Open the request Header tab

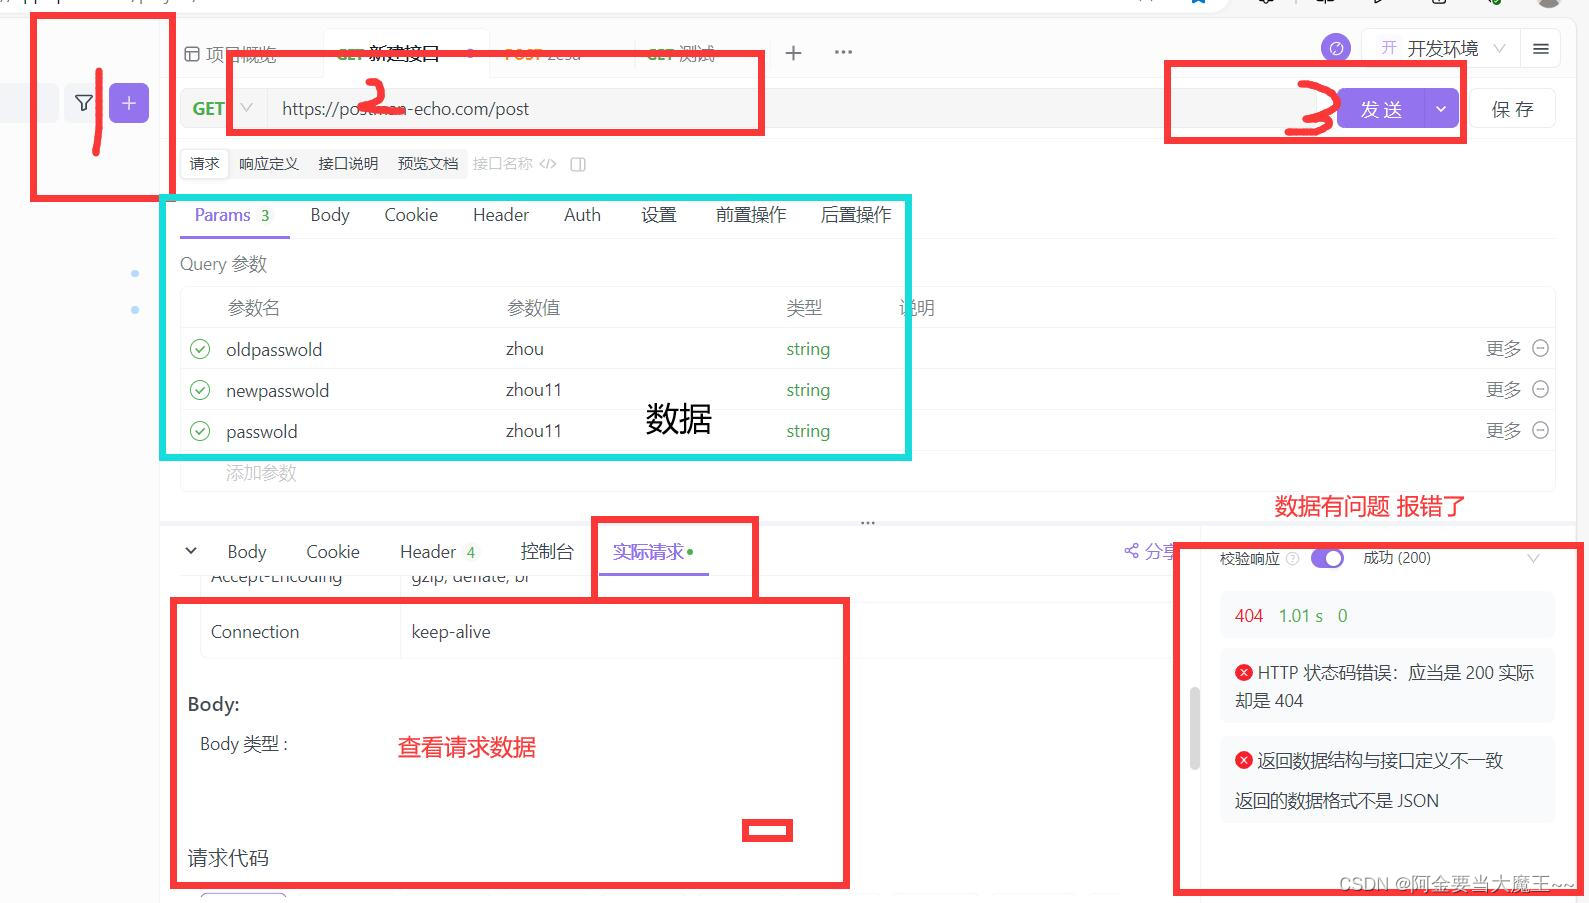501,215
